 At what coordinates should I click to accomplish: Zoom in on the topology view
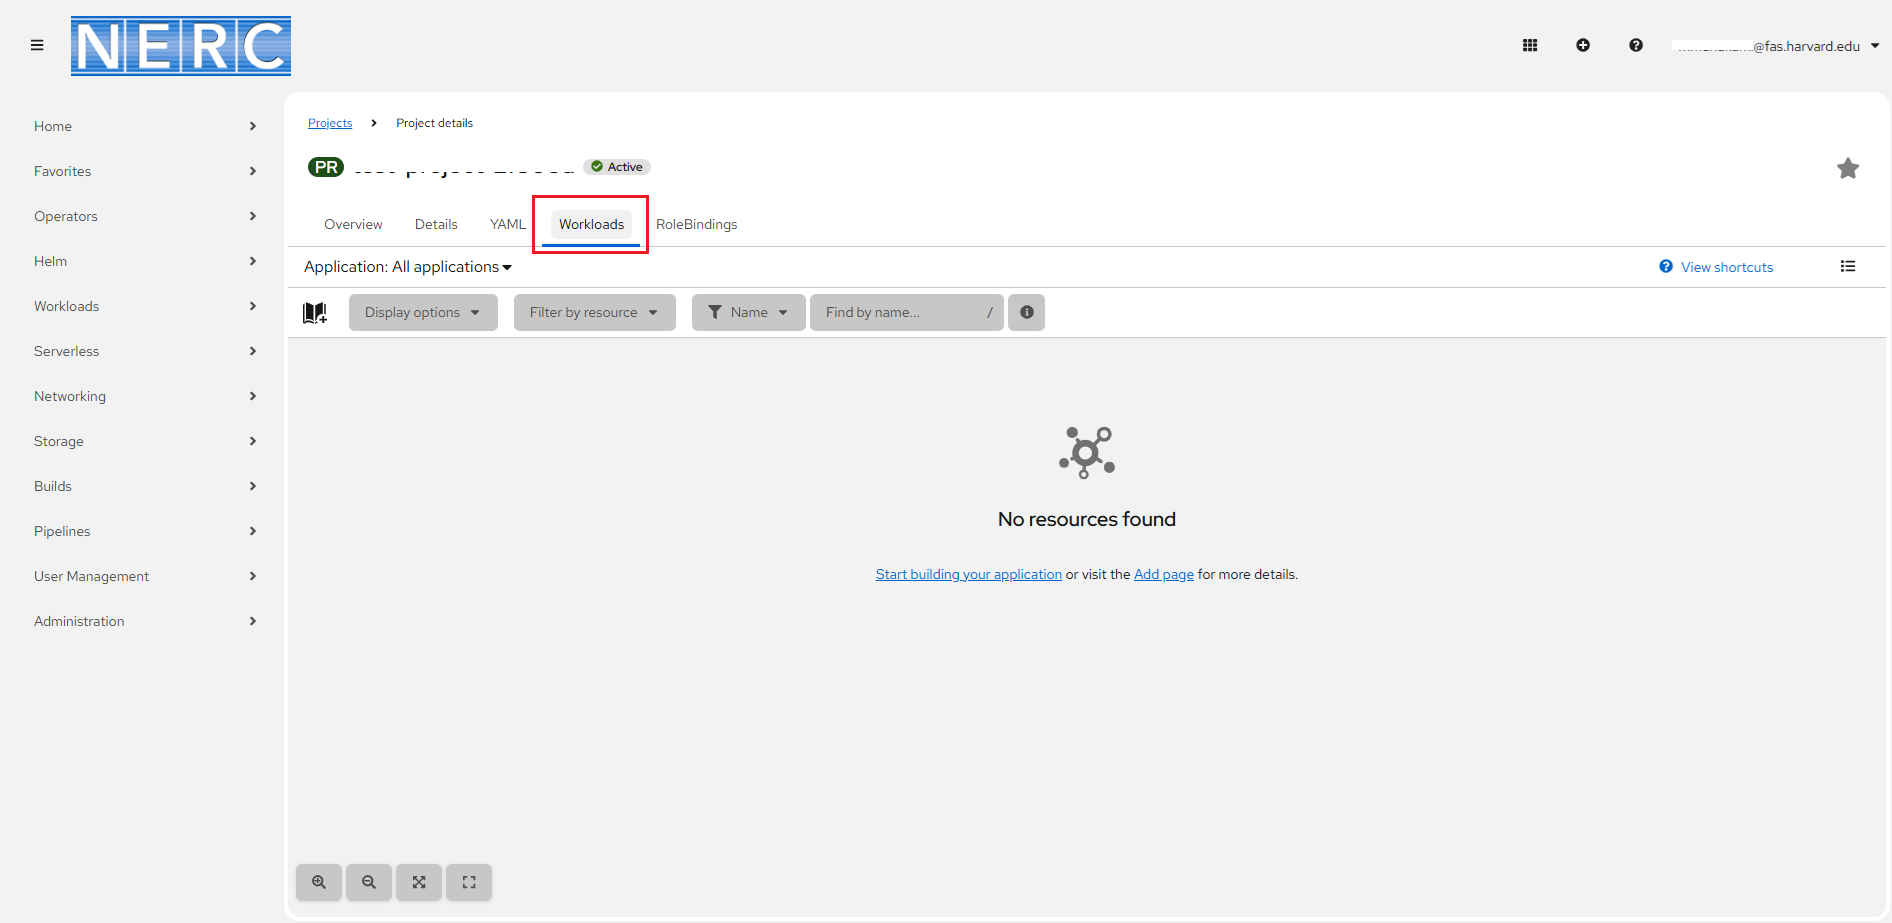319,882
